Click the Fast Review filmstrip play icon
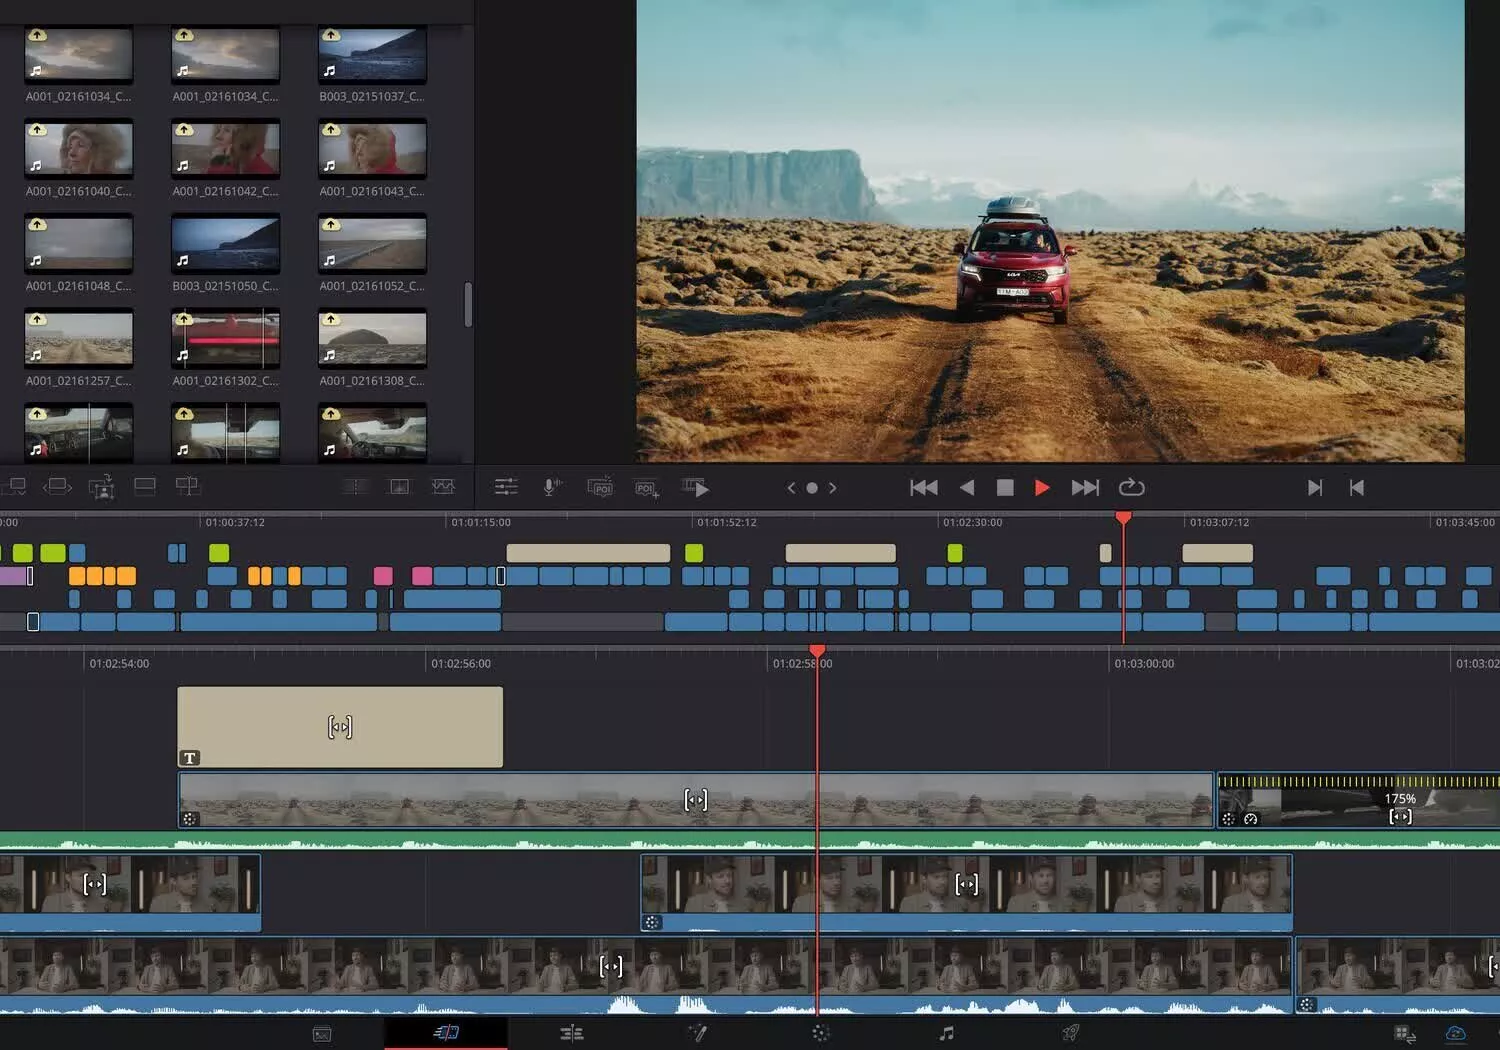The width and height of the screenshot is (1500, 1050). click(x=695, y=487)
